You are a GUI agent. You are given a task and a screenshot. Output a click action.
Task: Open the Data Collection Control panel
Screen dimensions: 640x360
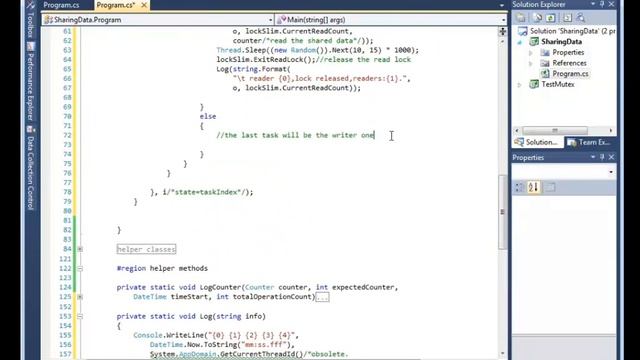coord(31,168)
